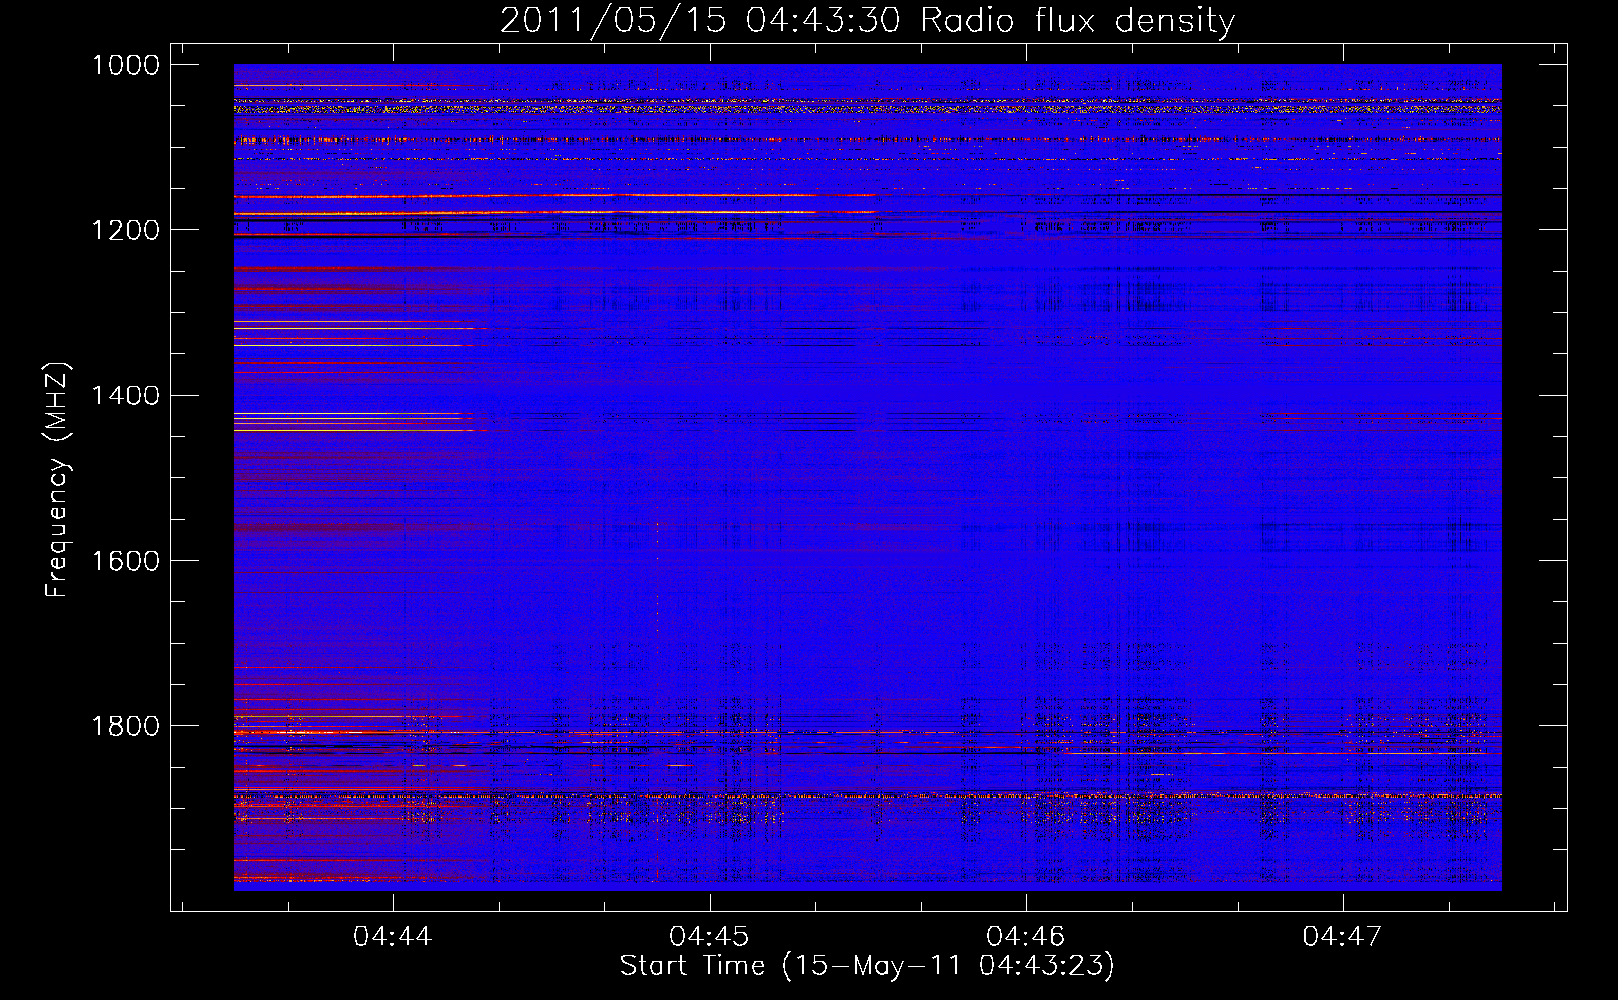Click the plot title '2011/05/15 04:43:30 Radio flux density'
This screenshot has width=1618, height=1000.
867,21
